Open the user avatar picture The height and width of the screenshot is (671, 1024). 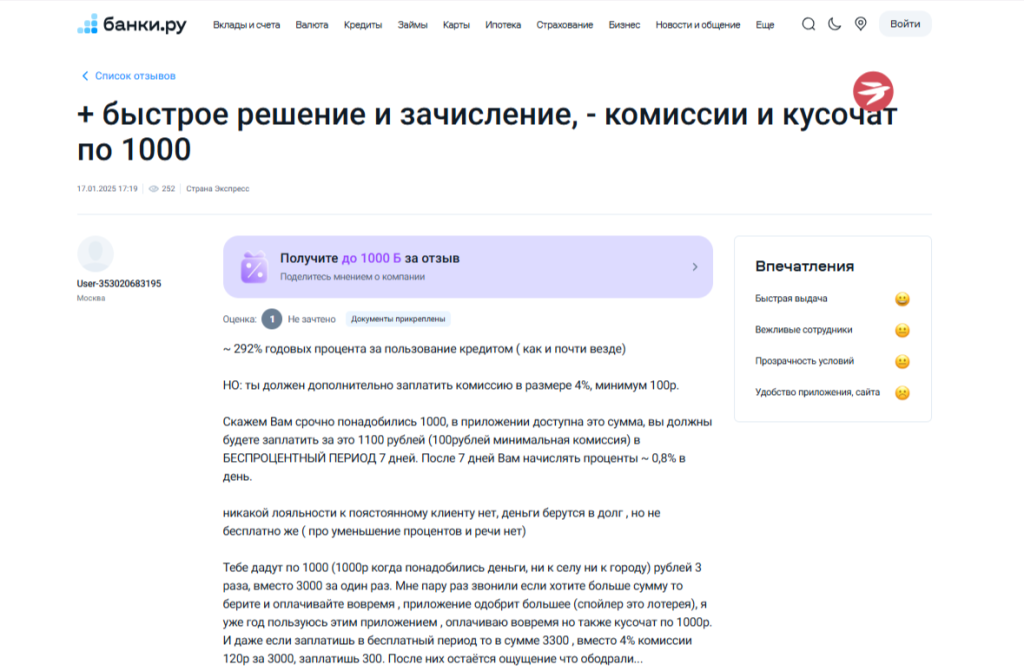point(95,254)
